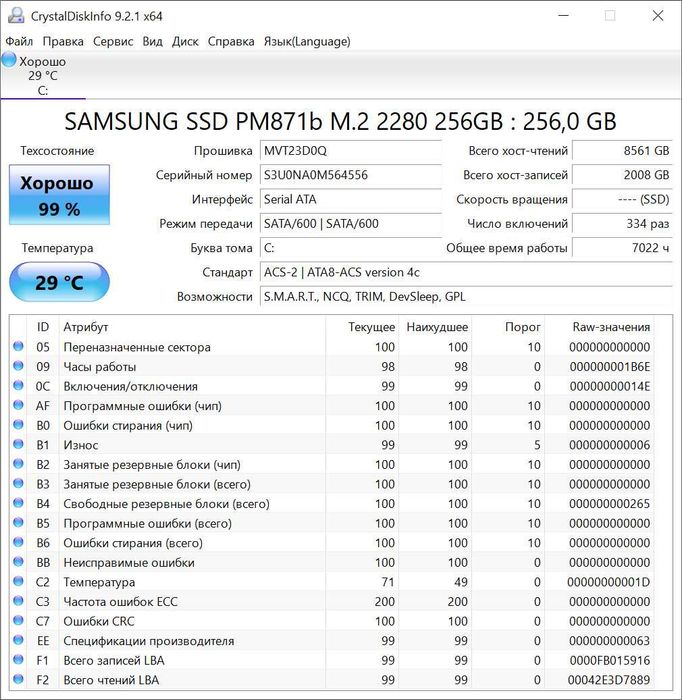Click the status dot for attribute B6
The image size is (682, 700).
tap(18, 542)
